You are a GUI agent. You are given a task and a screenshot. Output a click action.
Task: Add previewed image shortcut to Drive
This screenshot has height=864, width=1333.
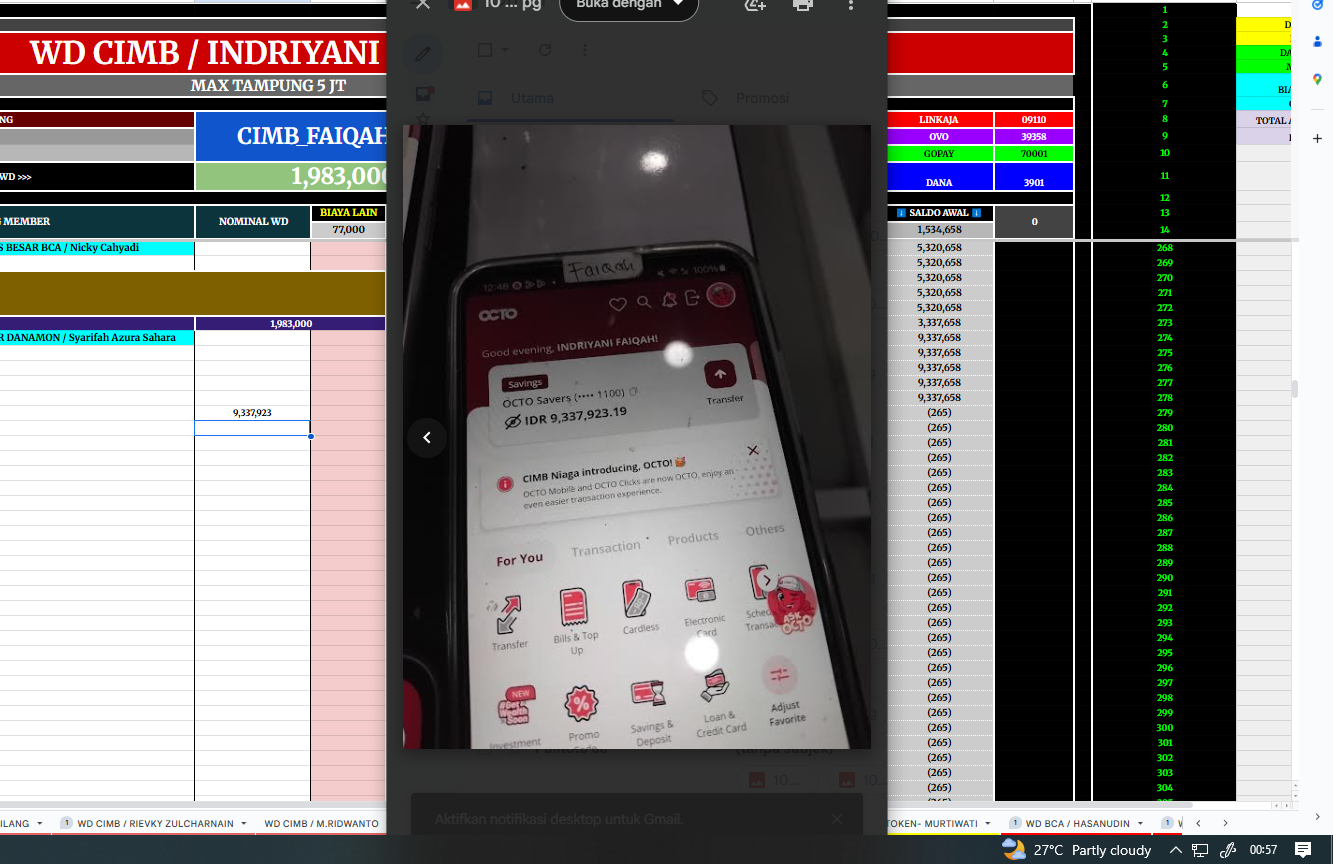pos(755,5)
